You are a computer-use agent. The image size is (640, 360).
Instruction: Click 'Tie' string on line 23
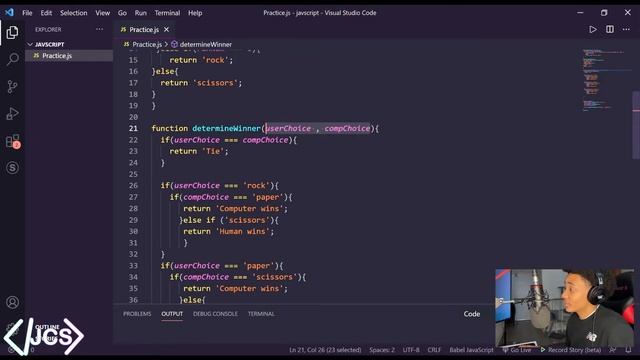pos(213,151)
